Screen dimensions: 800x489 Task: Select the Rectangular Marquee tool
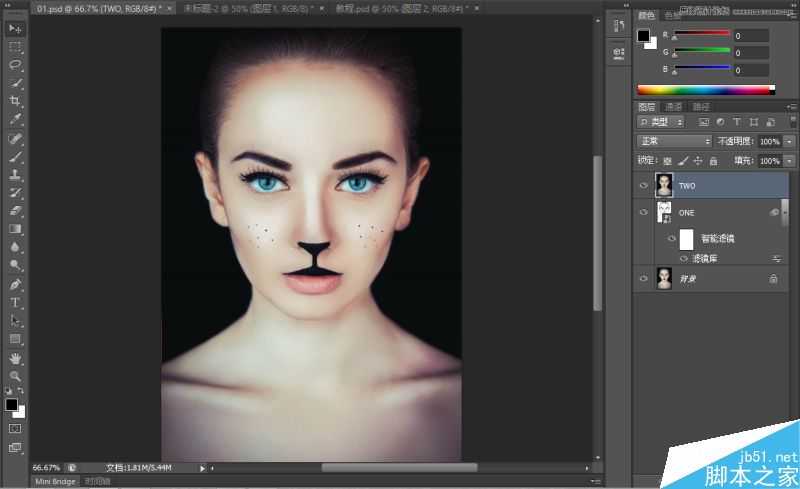point(15,46)
